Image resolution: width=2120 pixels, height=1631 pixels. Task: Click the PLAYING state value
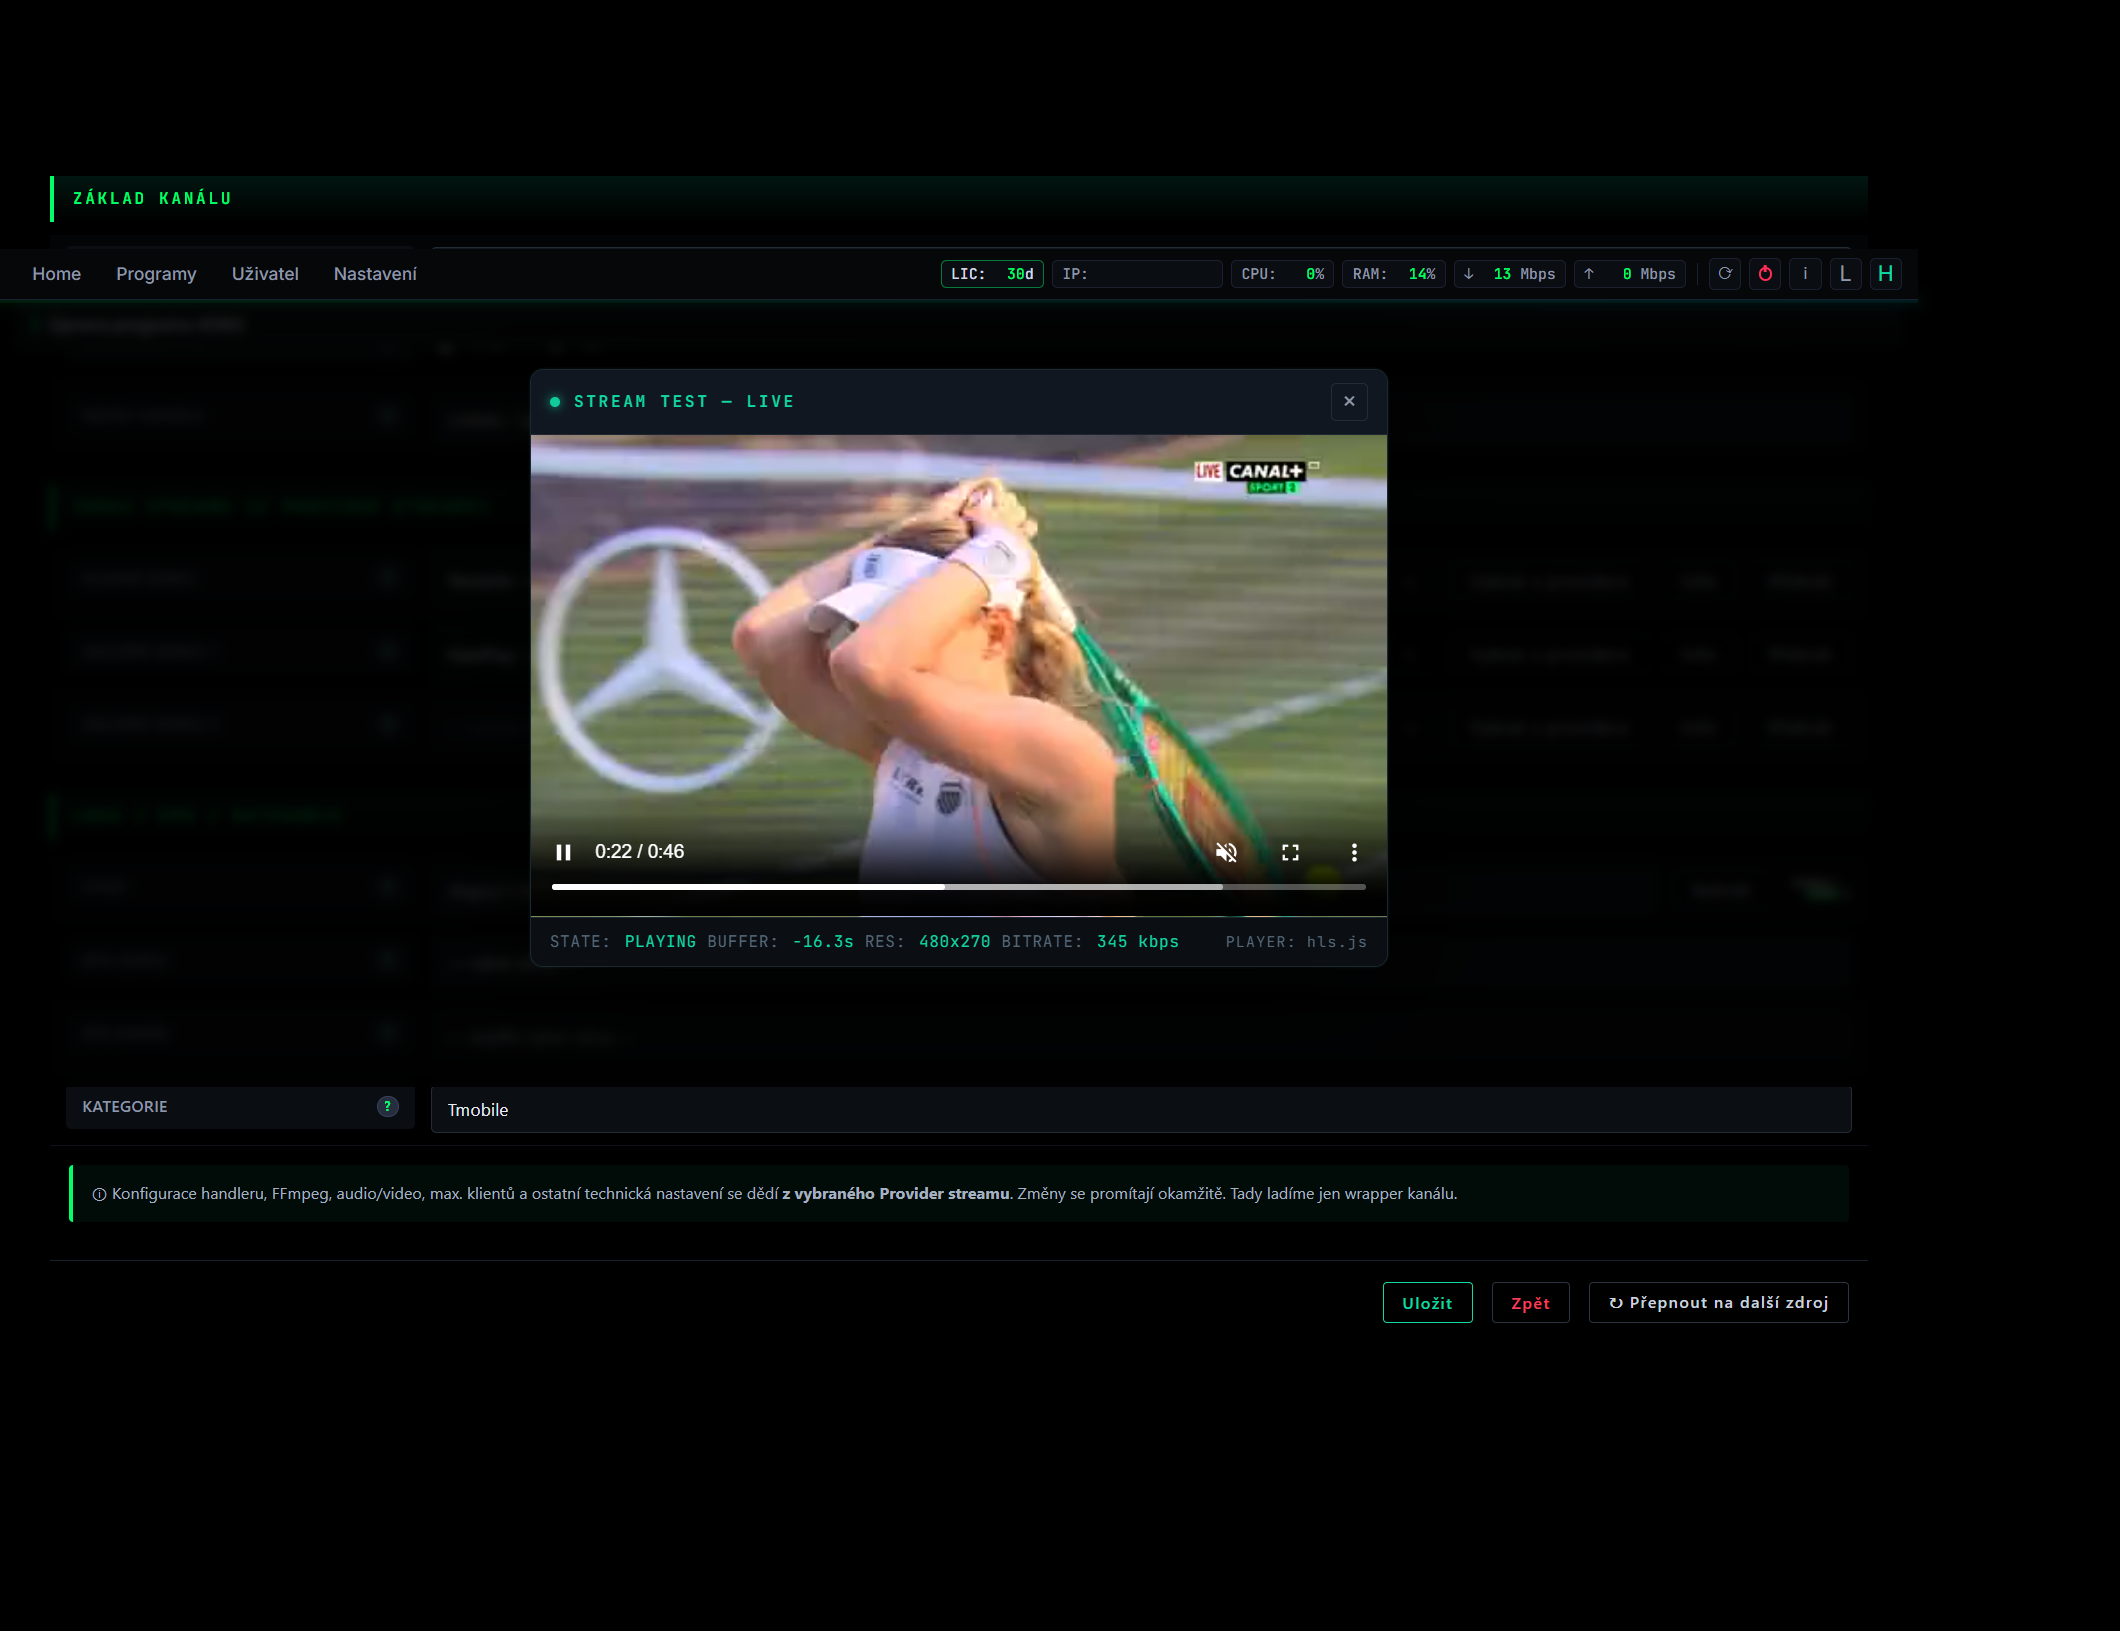point(660,941)
